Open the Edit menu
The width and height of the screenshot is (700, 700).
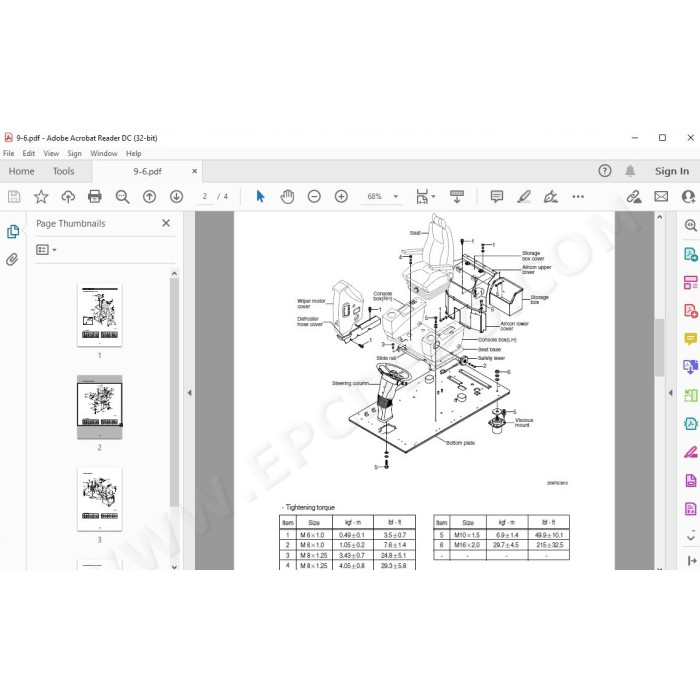click(29, 154)
